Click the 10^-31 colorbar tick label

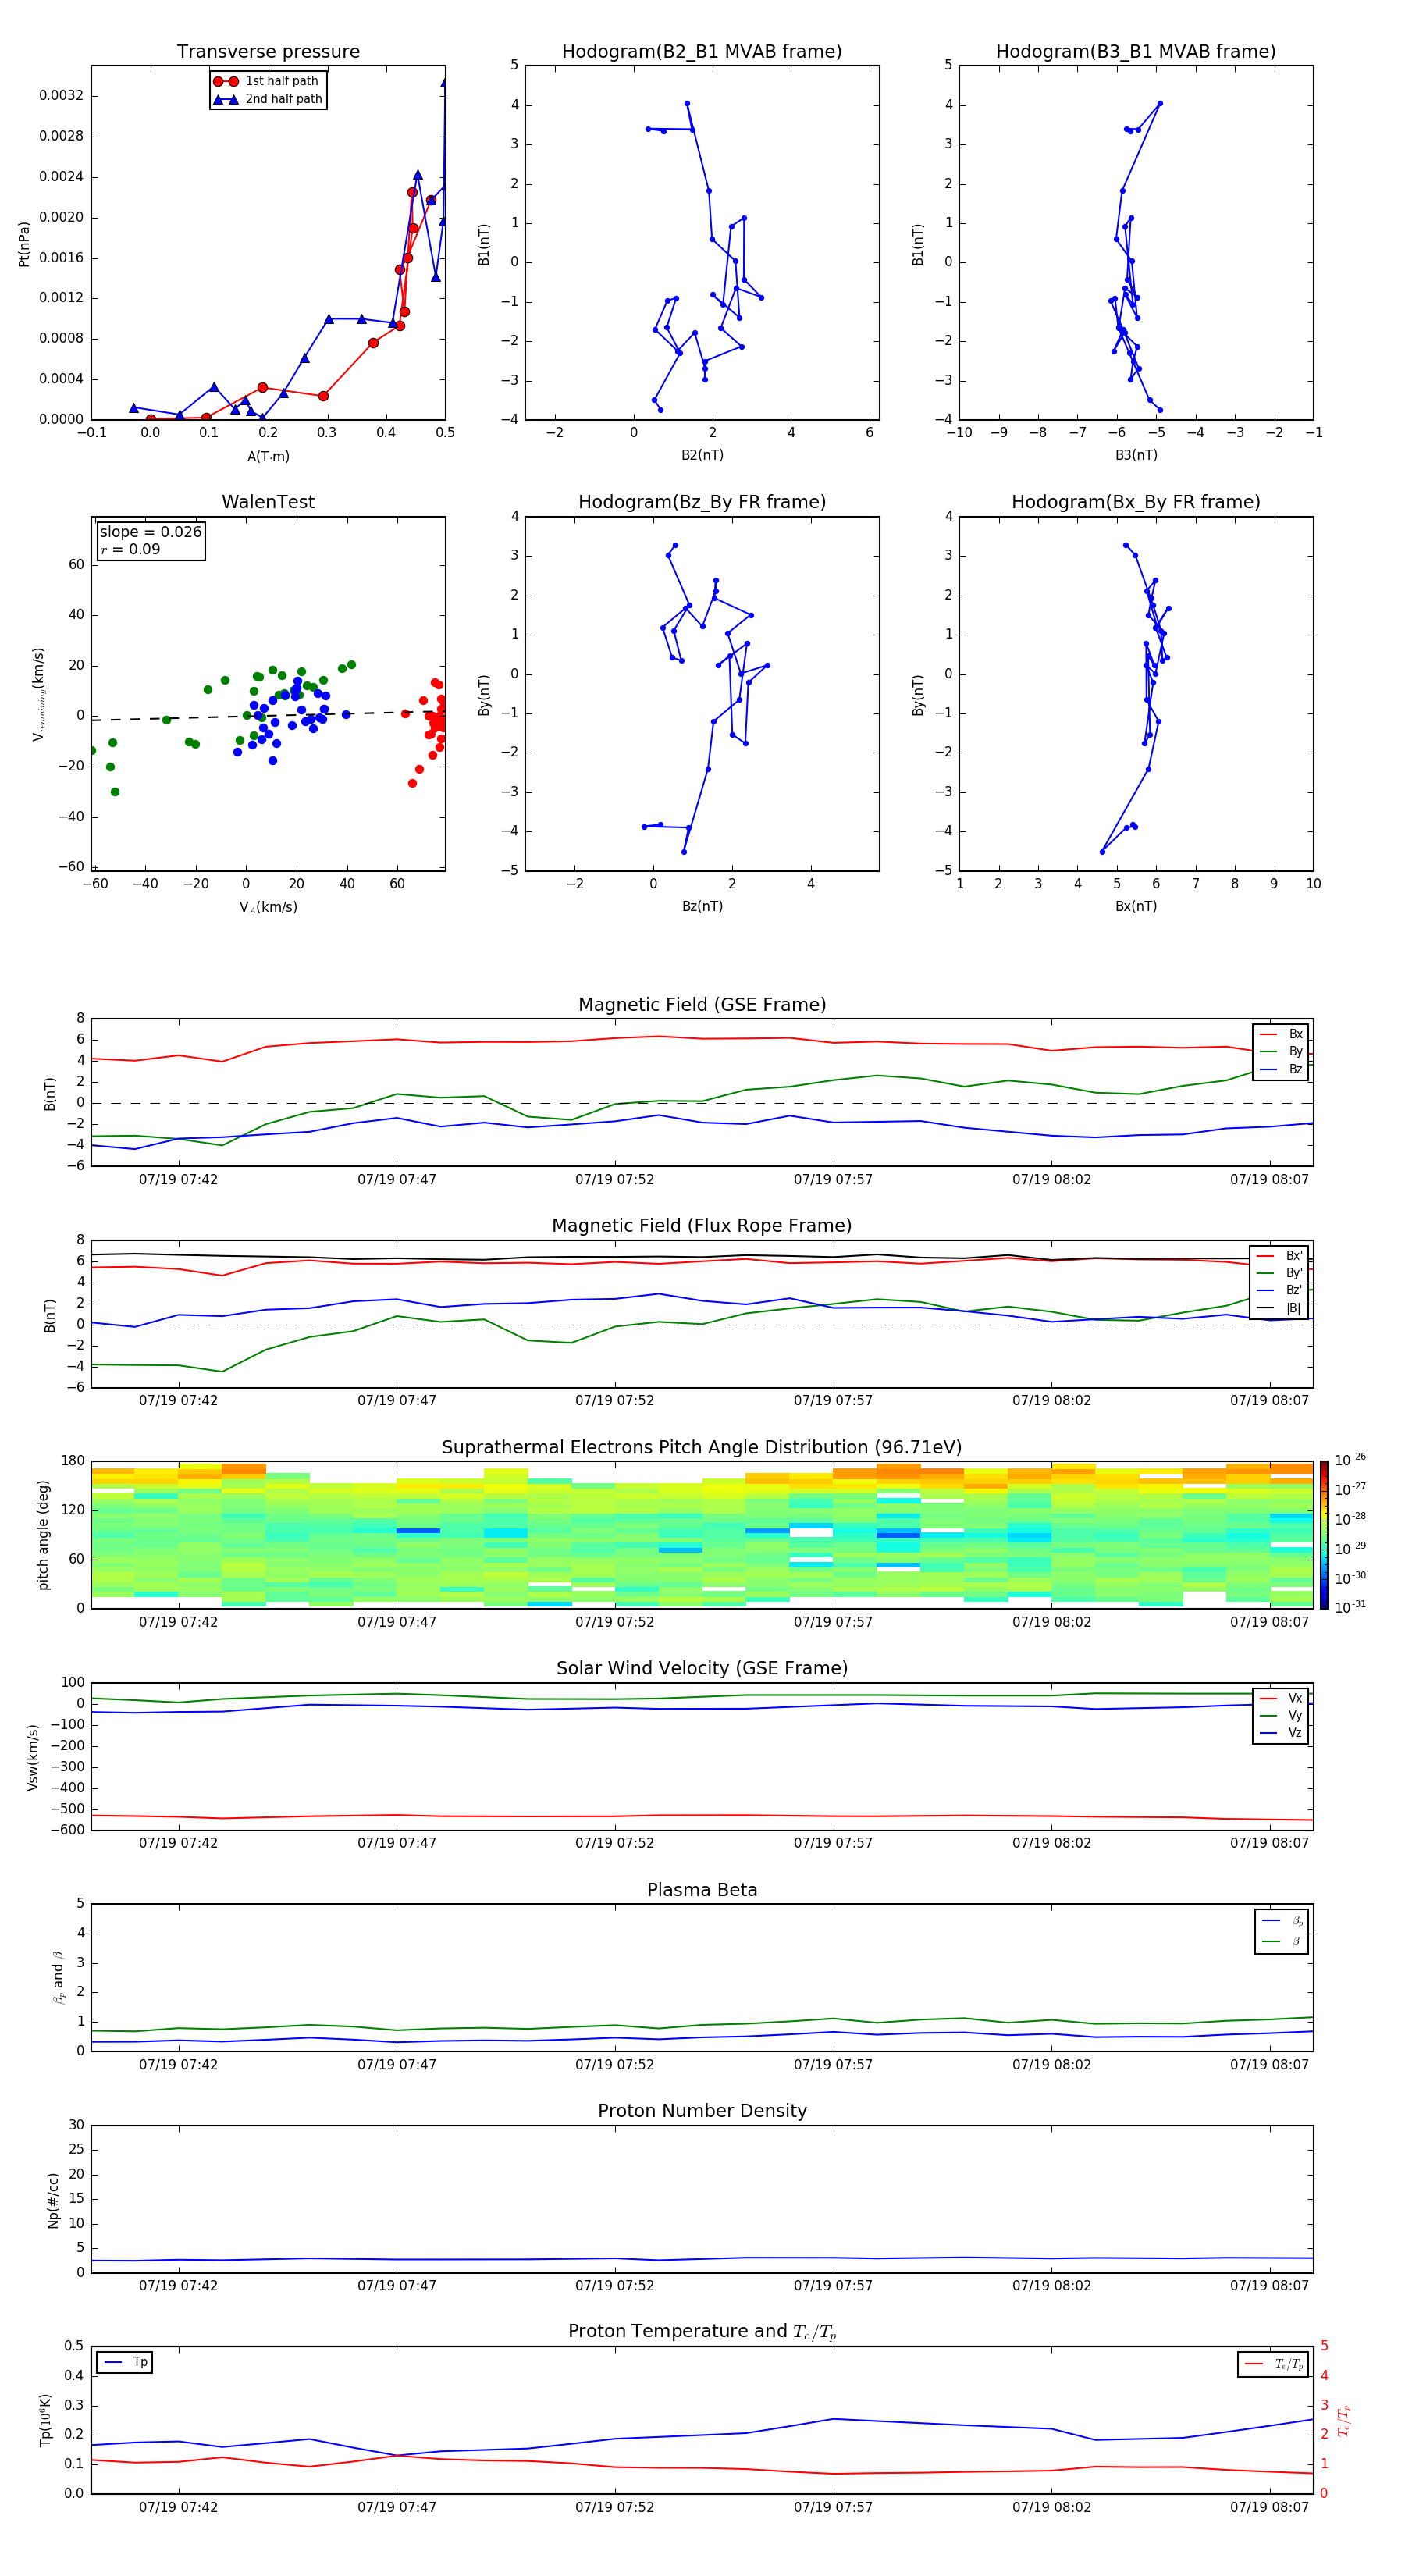tap(1350, 1607)
